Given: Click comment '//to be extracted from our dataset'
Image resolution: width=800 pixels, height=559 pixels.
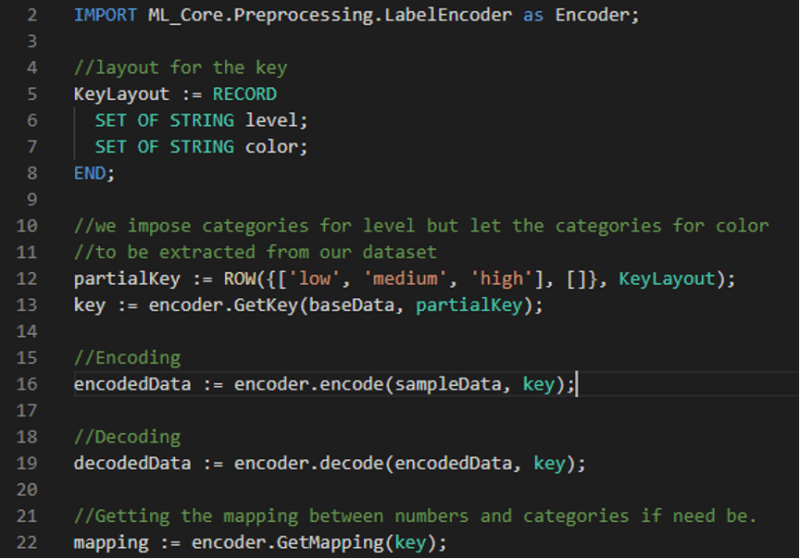Looking at the screenshot, I should tap(255, 252).
